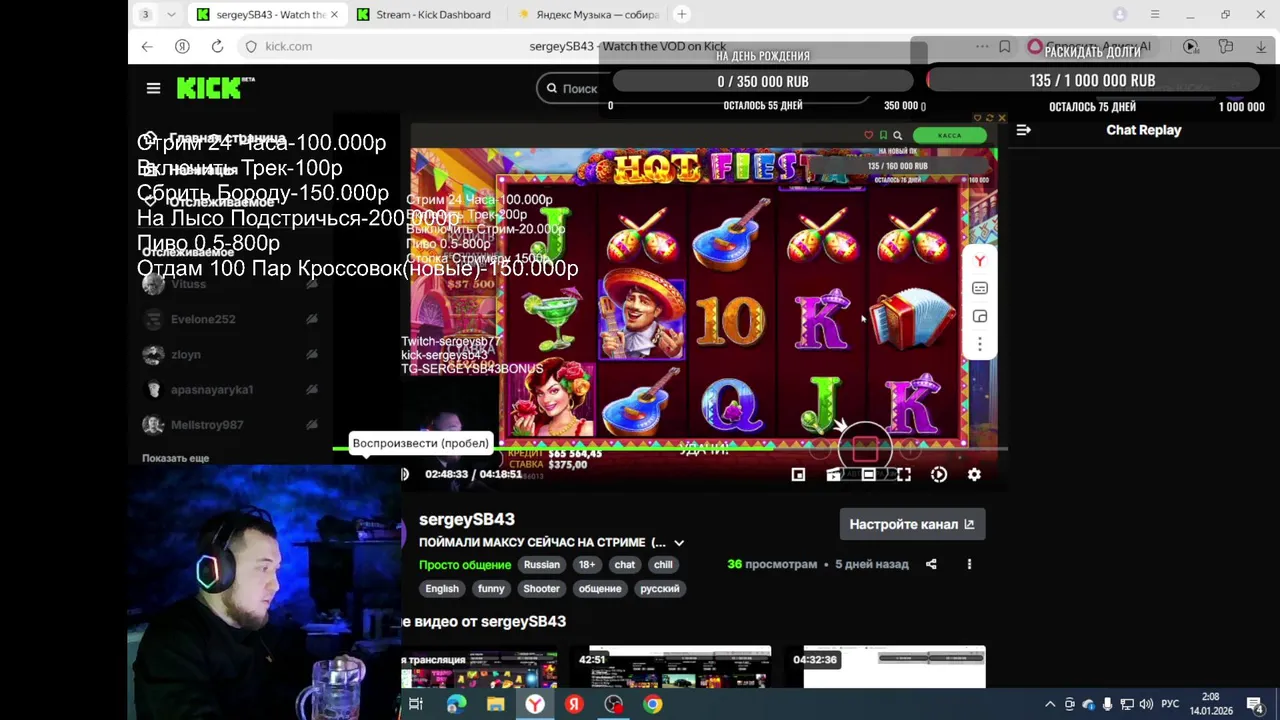Viewport: 1280px width, 720px height.
Task: Click the Russian tag
Action: (541, 565)
